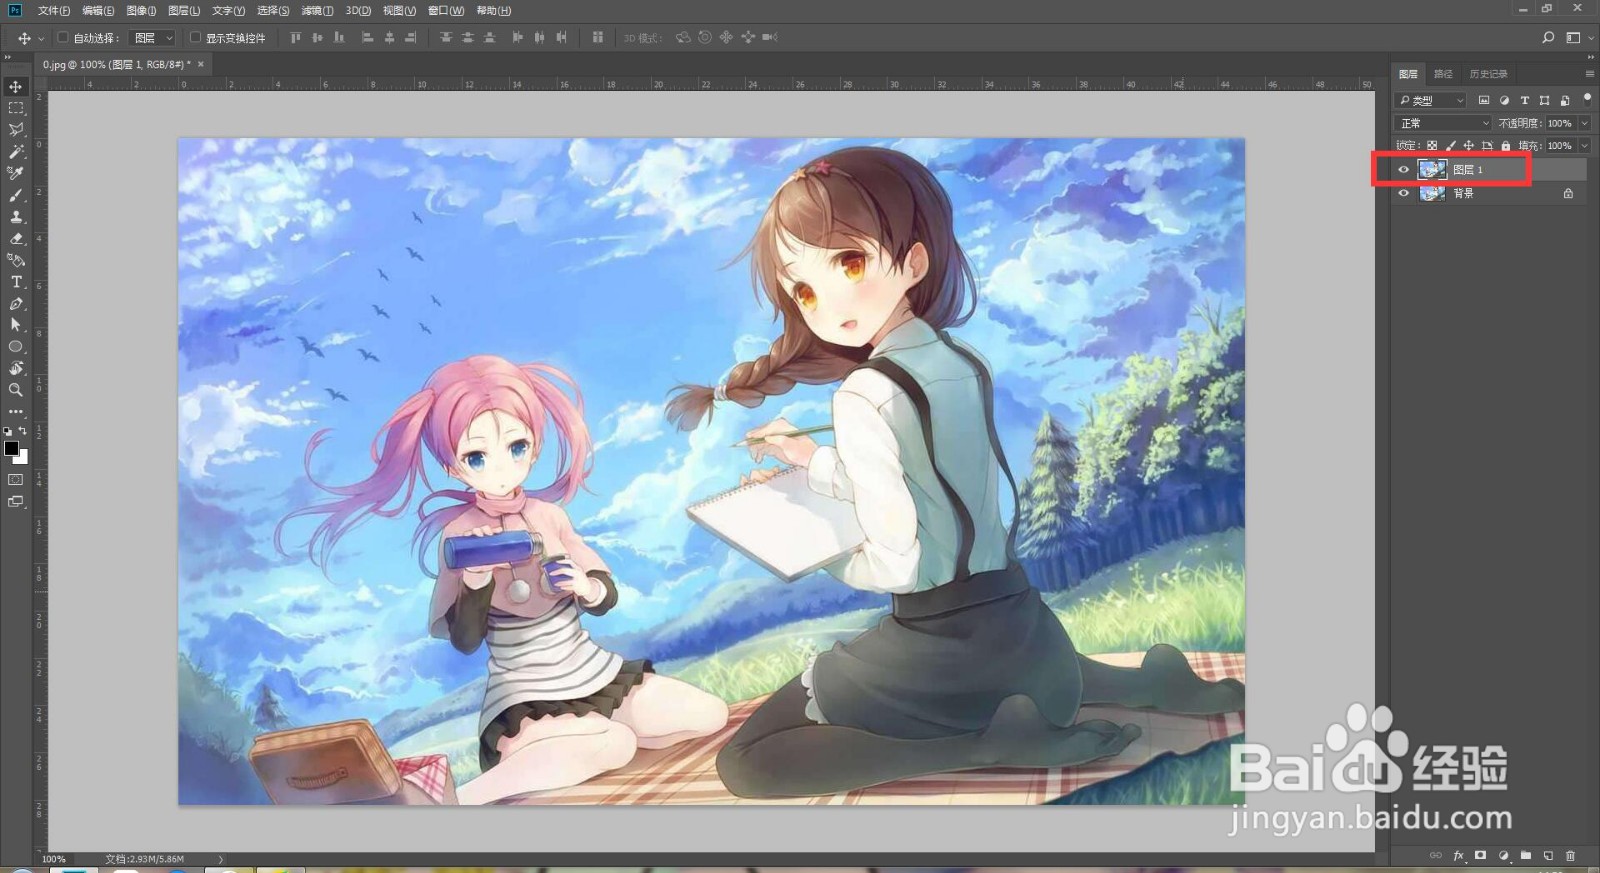Open the 文件(F) menu
1600x873 pixels.
(x=54, y=11)
